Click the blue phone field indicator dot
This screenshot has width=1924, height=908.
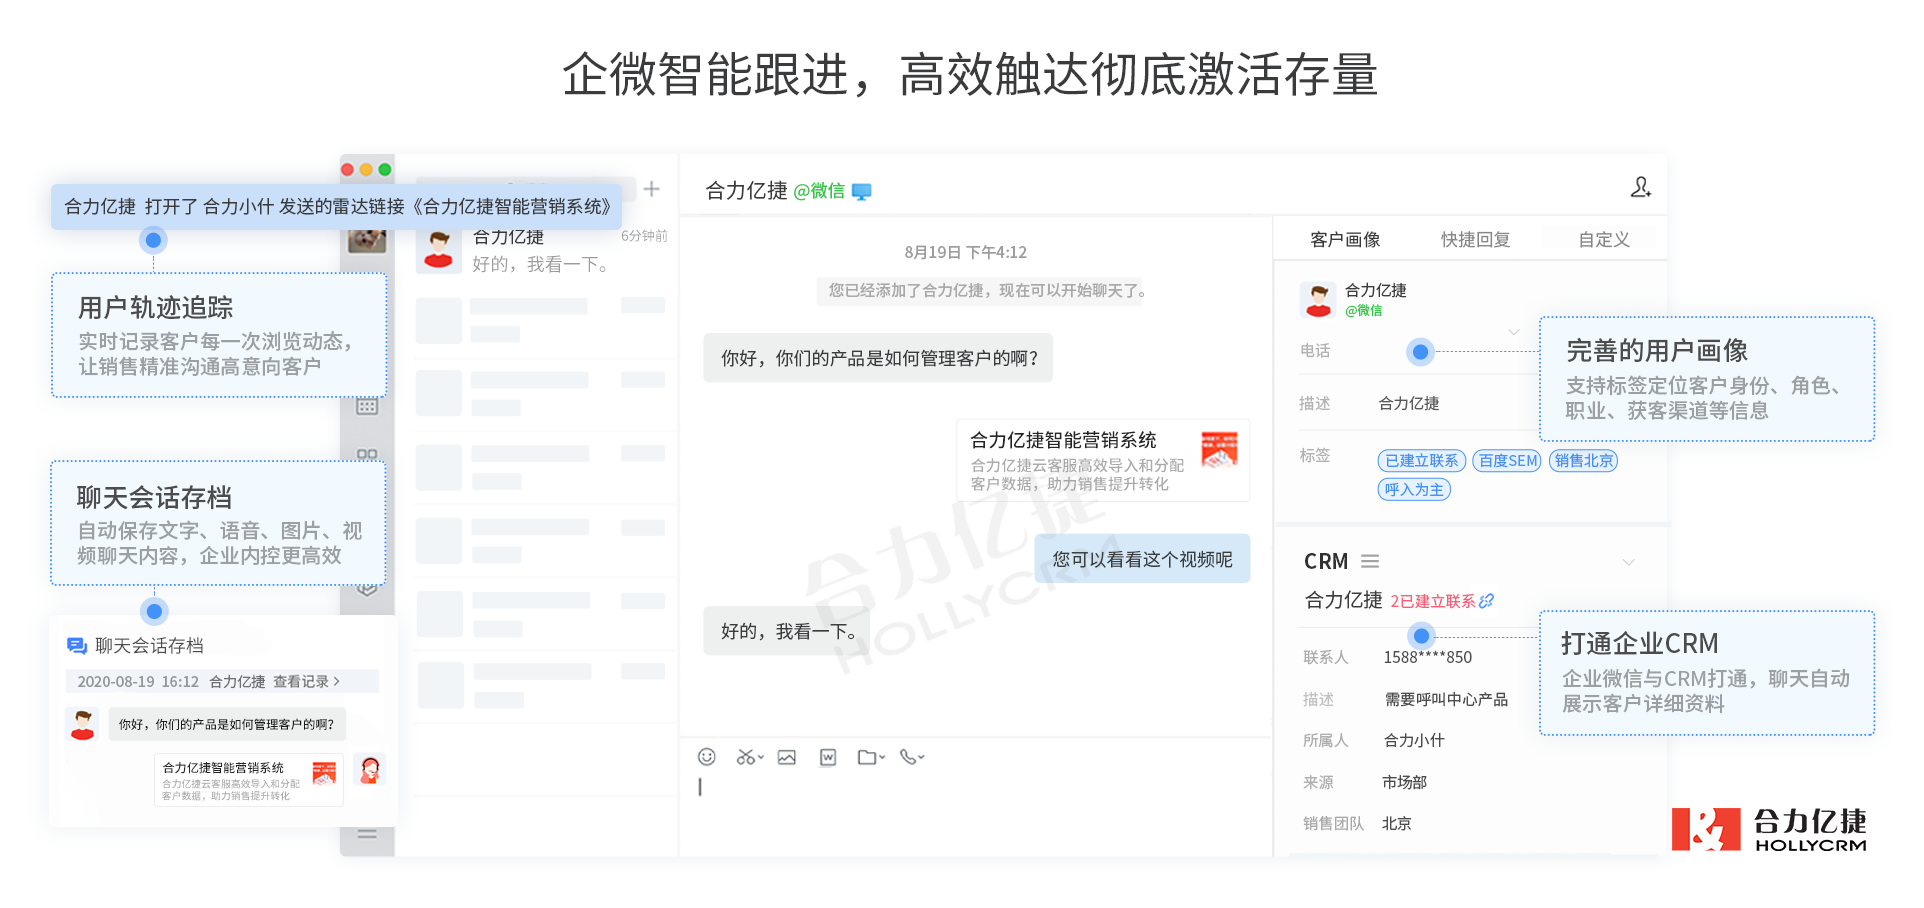[1420, 351]
